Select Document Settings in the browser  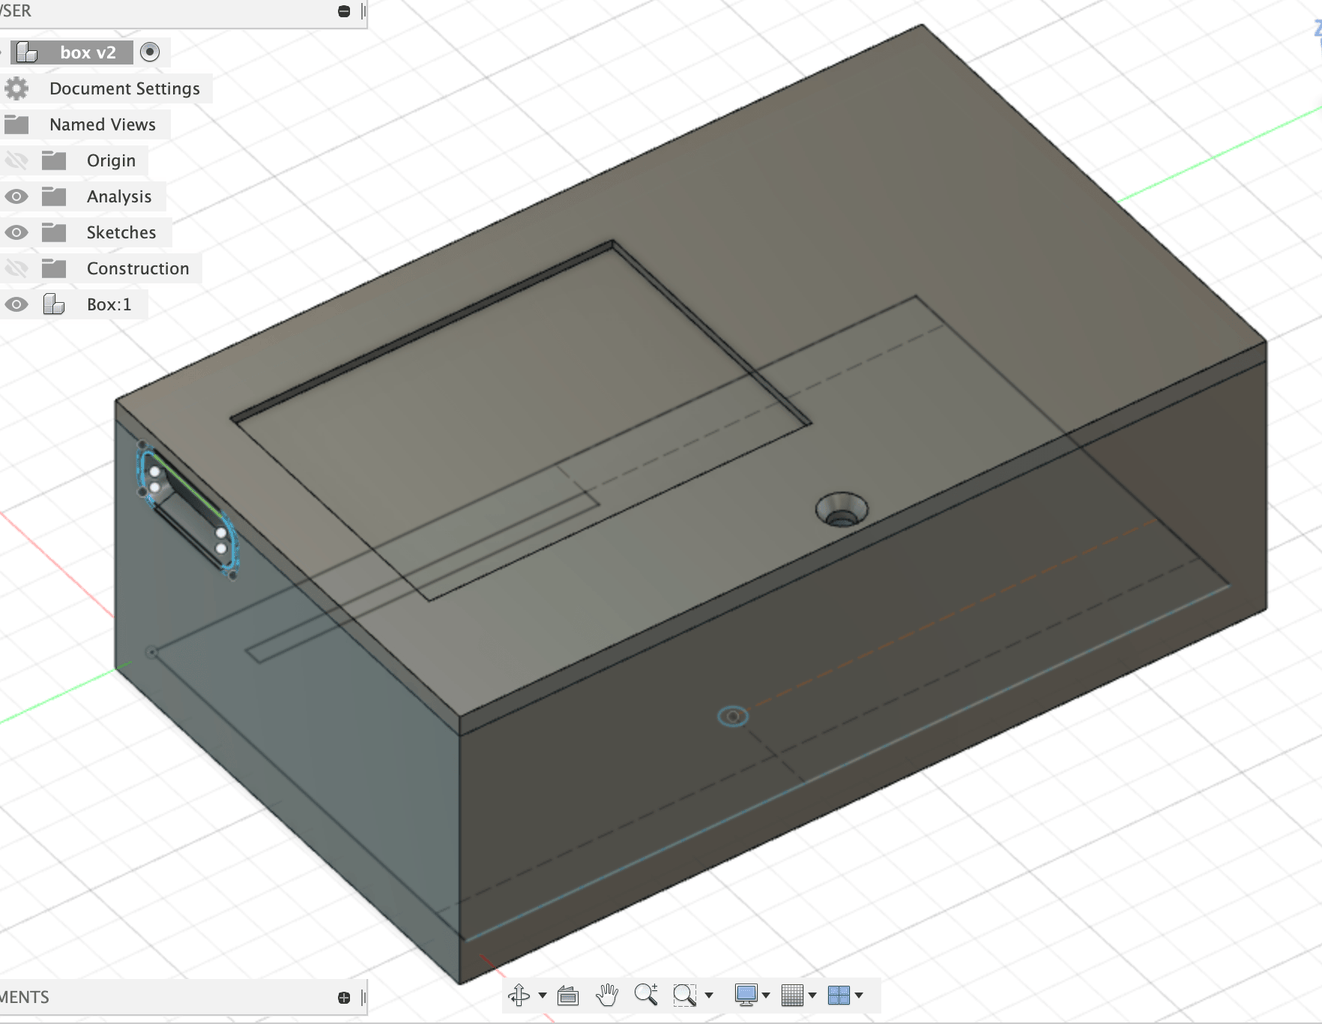pos(124,89)
